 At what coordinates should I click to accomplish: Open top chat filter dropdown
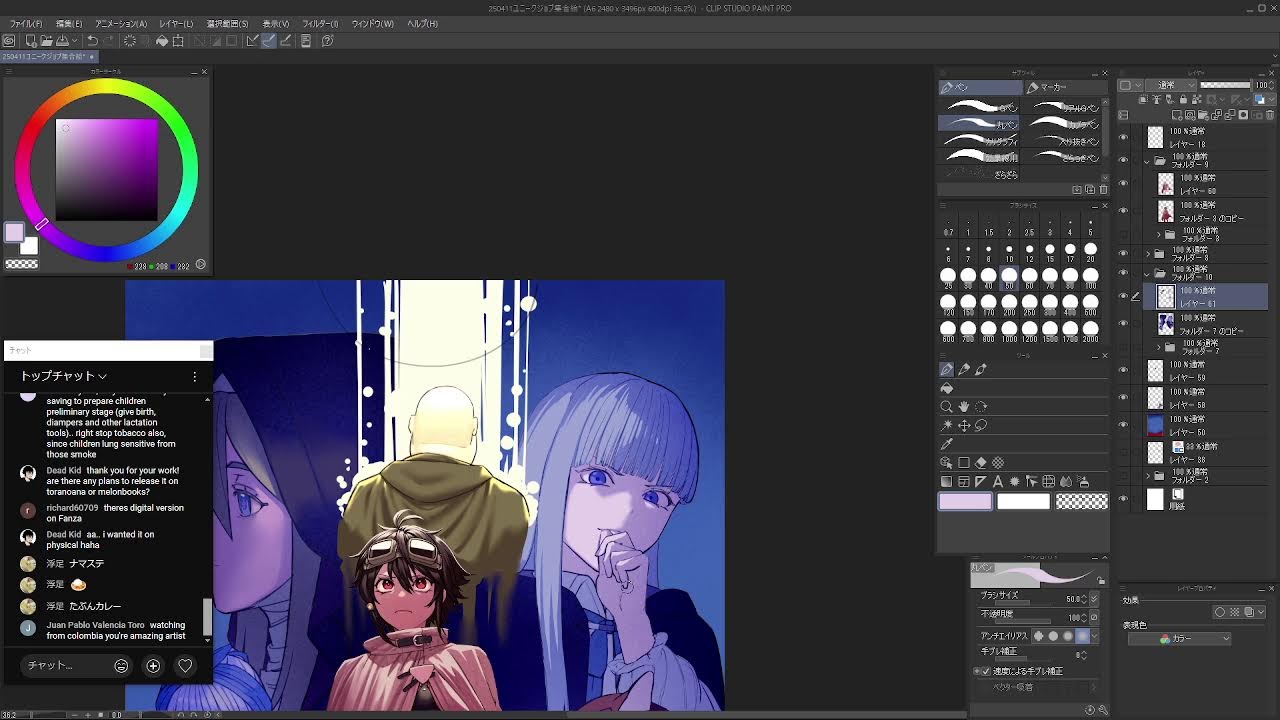(x=64, y=376)
